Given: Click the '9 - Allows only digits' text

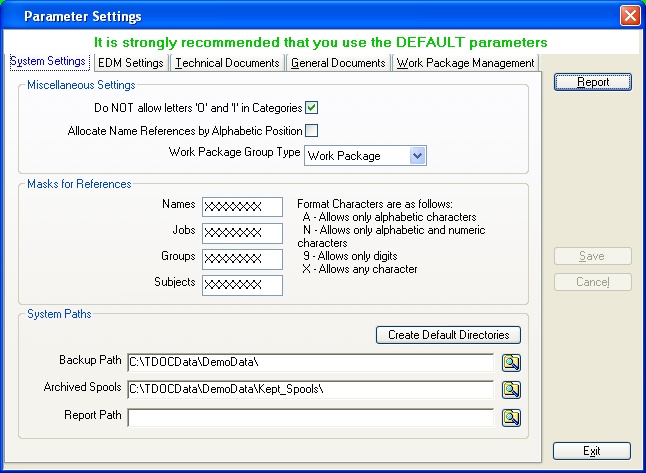Looking at the screenshot, I should [x=350, y=256].
